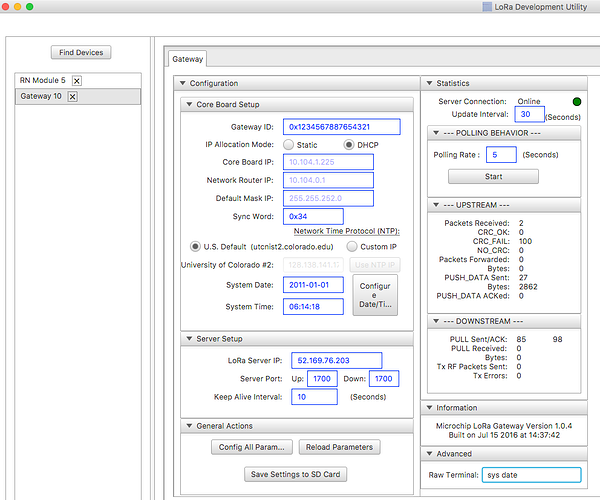
Task: Collapse the Statistics section
Action: point(429,83)
